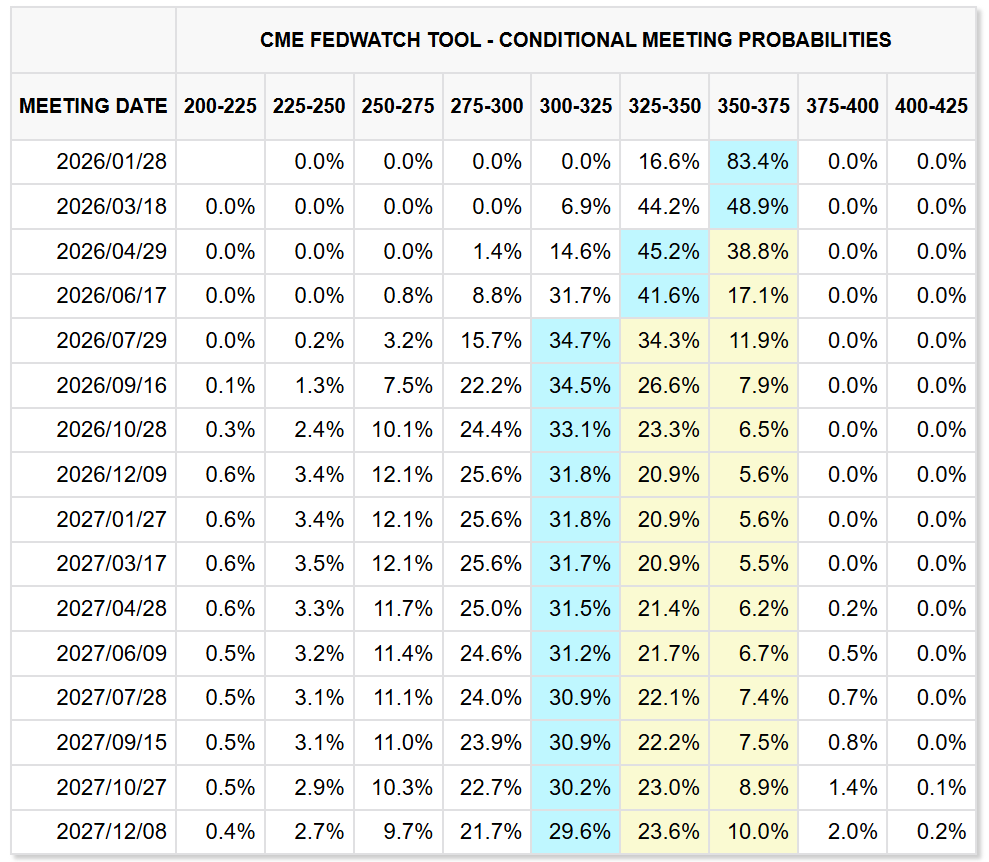Click the 350-375 column header

point(753,106)
